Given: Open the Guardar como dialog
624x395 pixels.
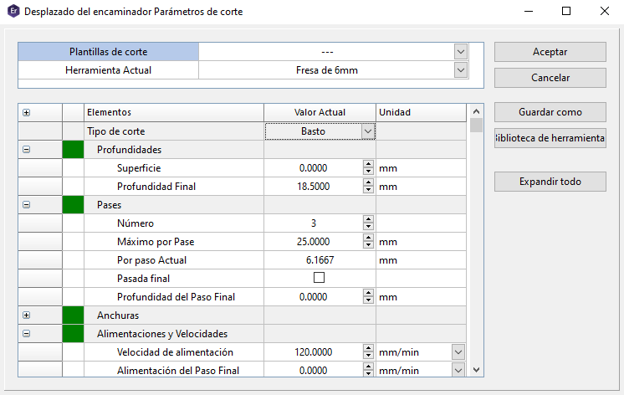Looking at the screenshot, I should (550, 112).
